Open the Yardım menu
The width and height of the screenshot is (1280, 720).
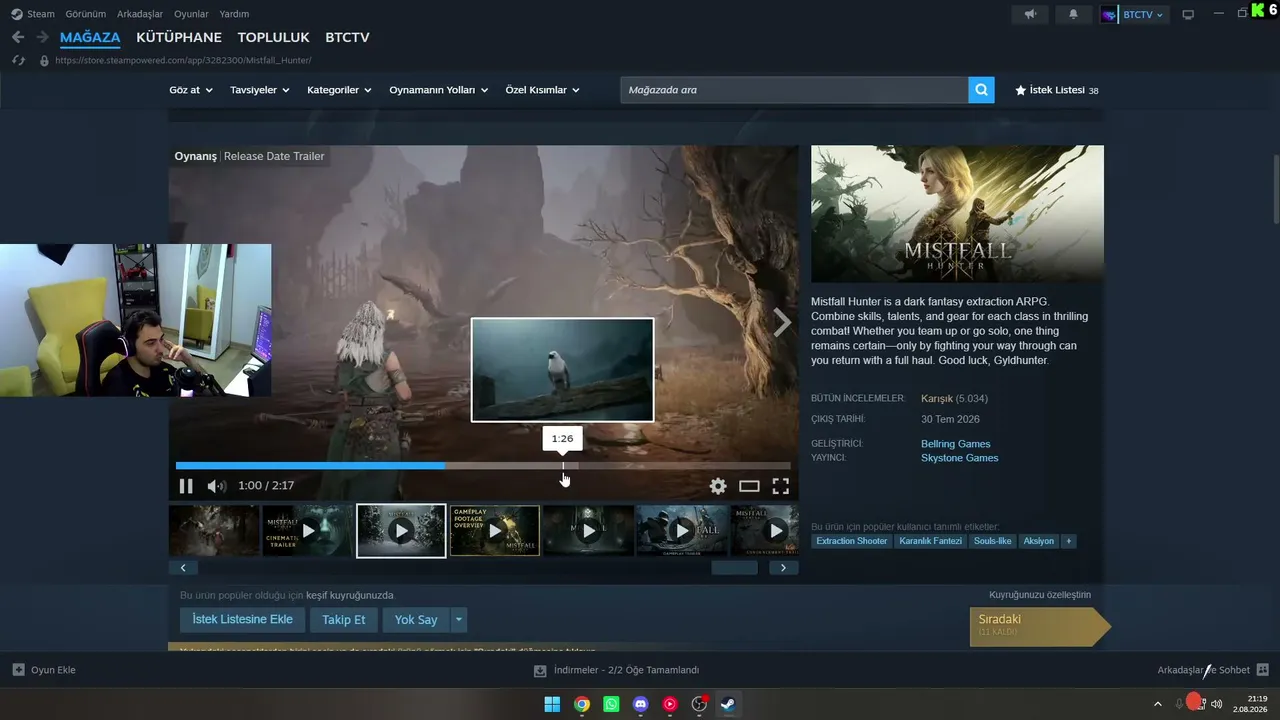click(234, 14)
